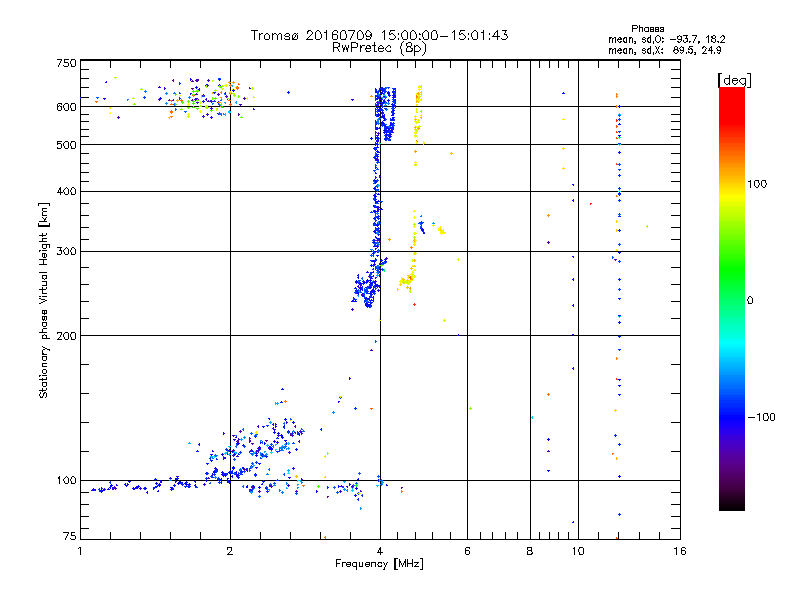Click the x-axis '6' tick label
The width and height of the screenshot is (800, 600).
click(467, 551)
